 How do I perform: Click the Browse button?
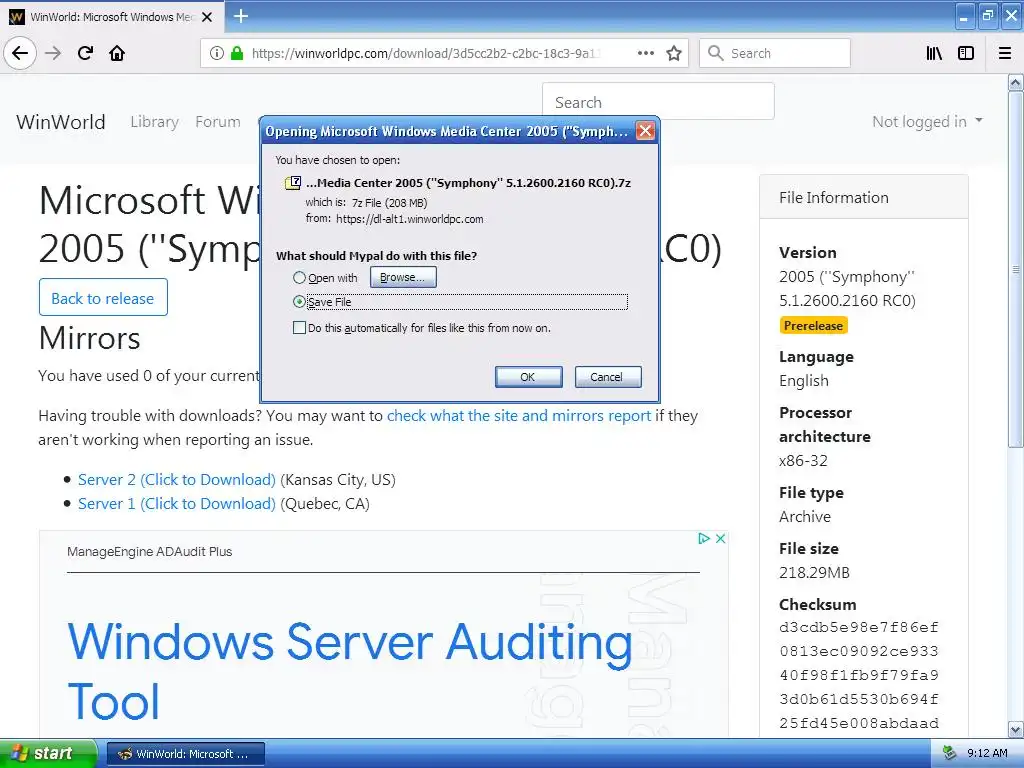[x=403, y=277]
